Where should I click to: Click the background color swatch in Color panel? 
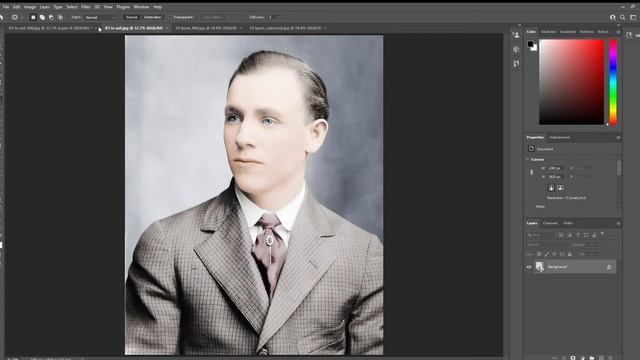534,48
